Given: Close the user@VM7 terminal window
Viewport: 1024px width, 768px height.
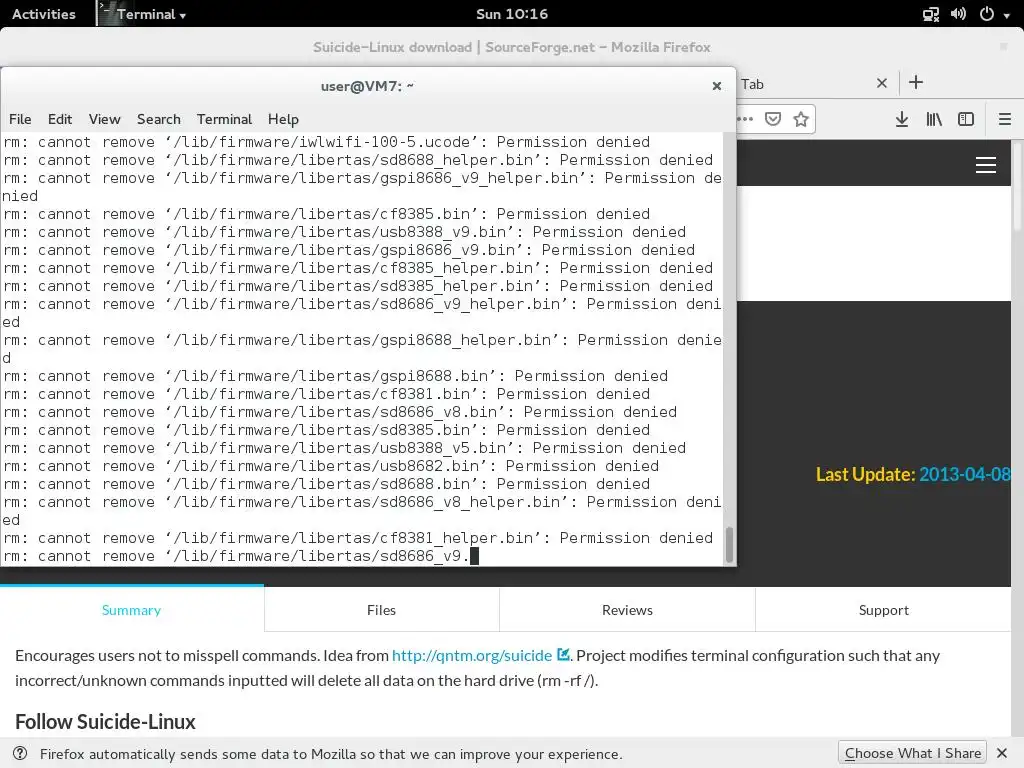Looking at the screenshot, I should 716,86.
